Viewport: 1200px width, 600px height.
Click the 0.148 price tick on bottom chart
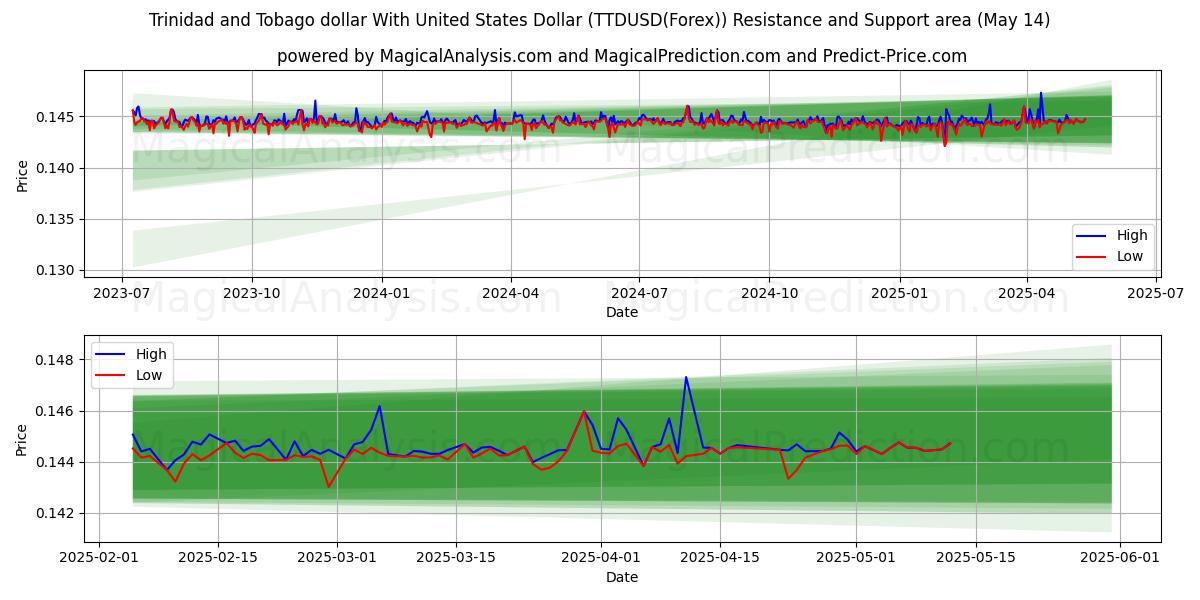[x=58, y=360]
